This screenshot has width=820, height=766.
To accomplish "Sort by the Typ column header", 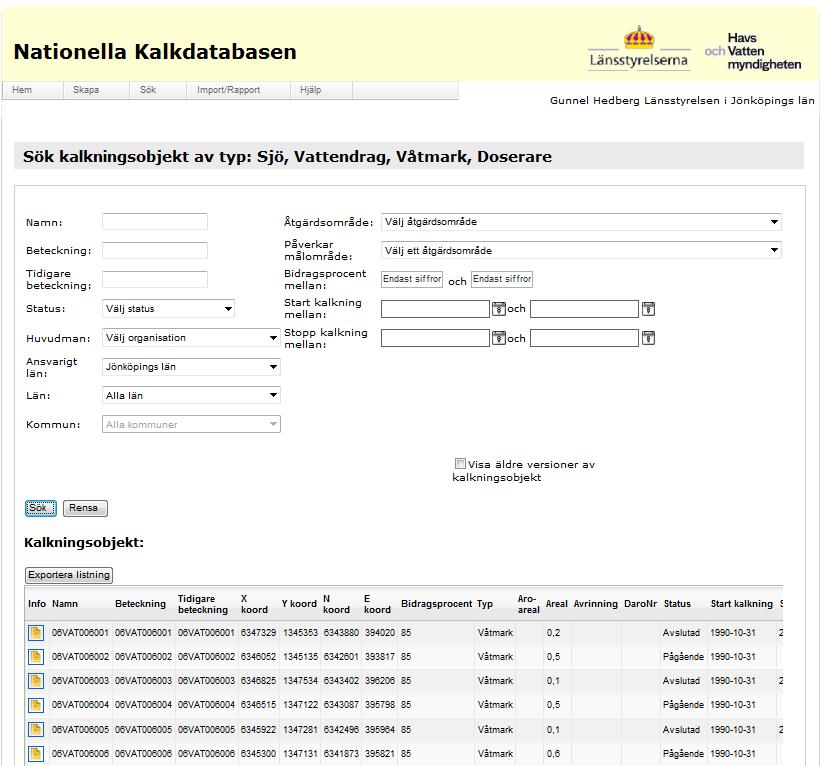I will coord(485,604).
